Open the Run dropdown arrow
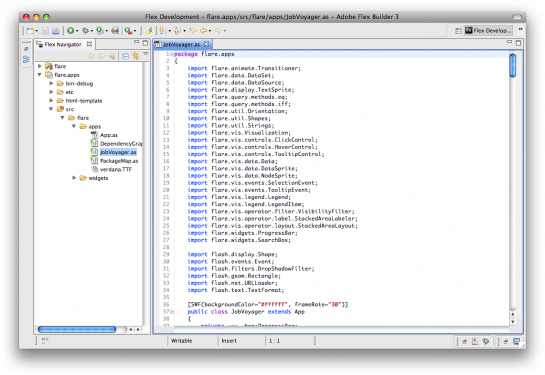The width and height of the screenshot is (545, 375). click(x=77, y=31)
